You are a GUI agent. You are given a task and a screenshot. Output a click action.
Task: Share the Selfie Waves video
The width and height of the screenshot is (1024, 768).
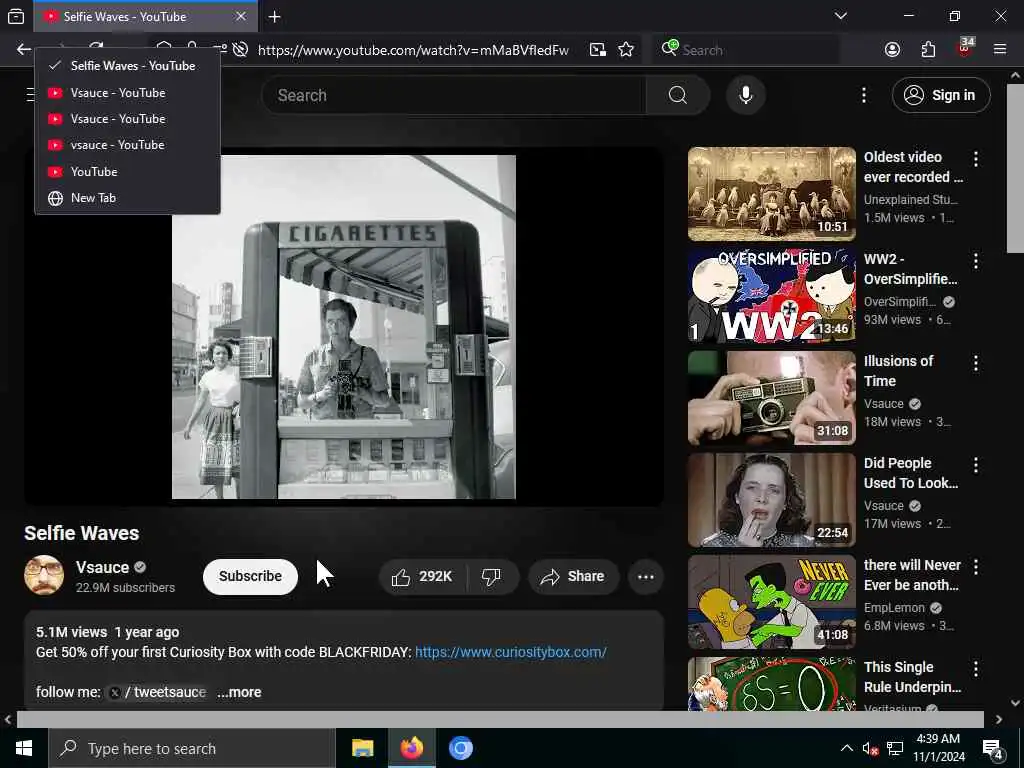coord(573,577)
